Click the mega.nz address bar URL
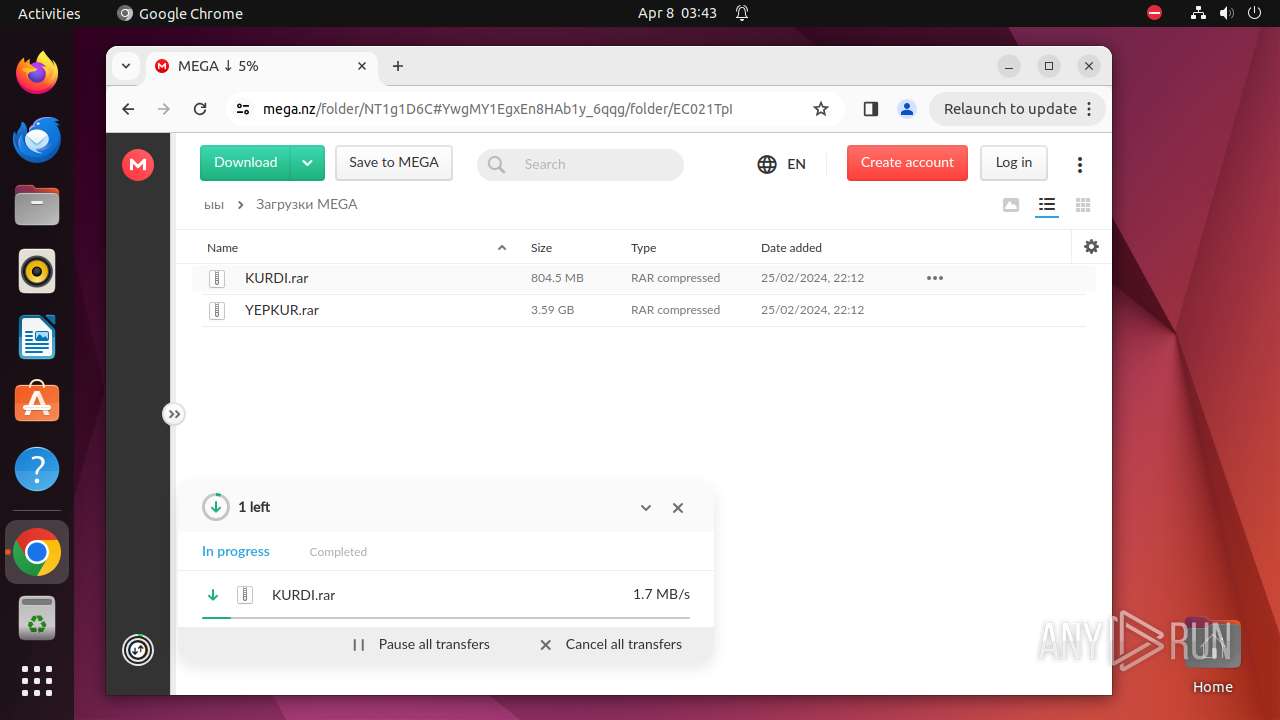Screen dimensions: 1280x720 [498, 109]
